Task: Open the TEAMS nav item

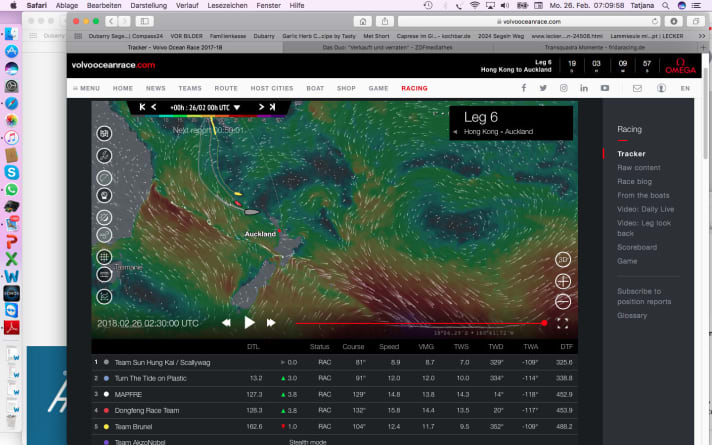Action: (x=190, y=88)
